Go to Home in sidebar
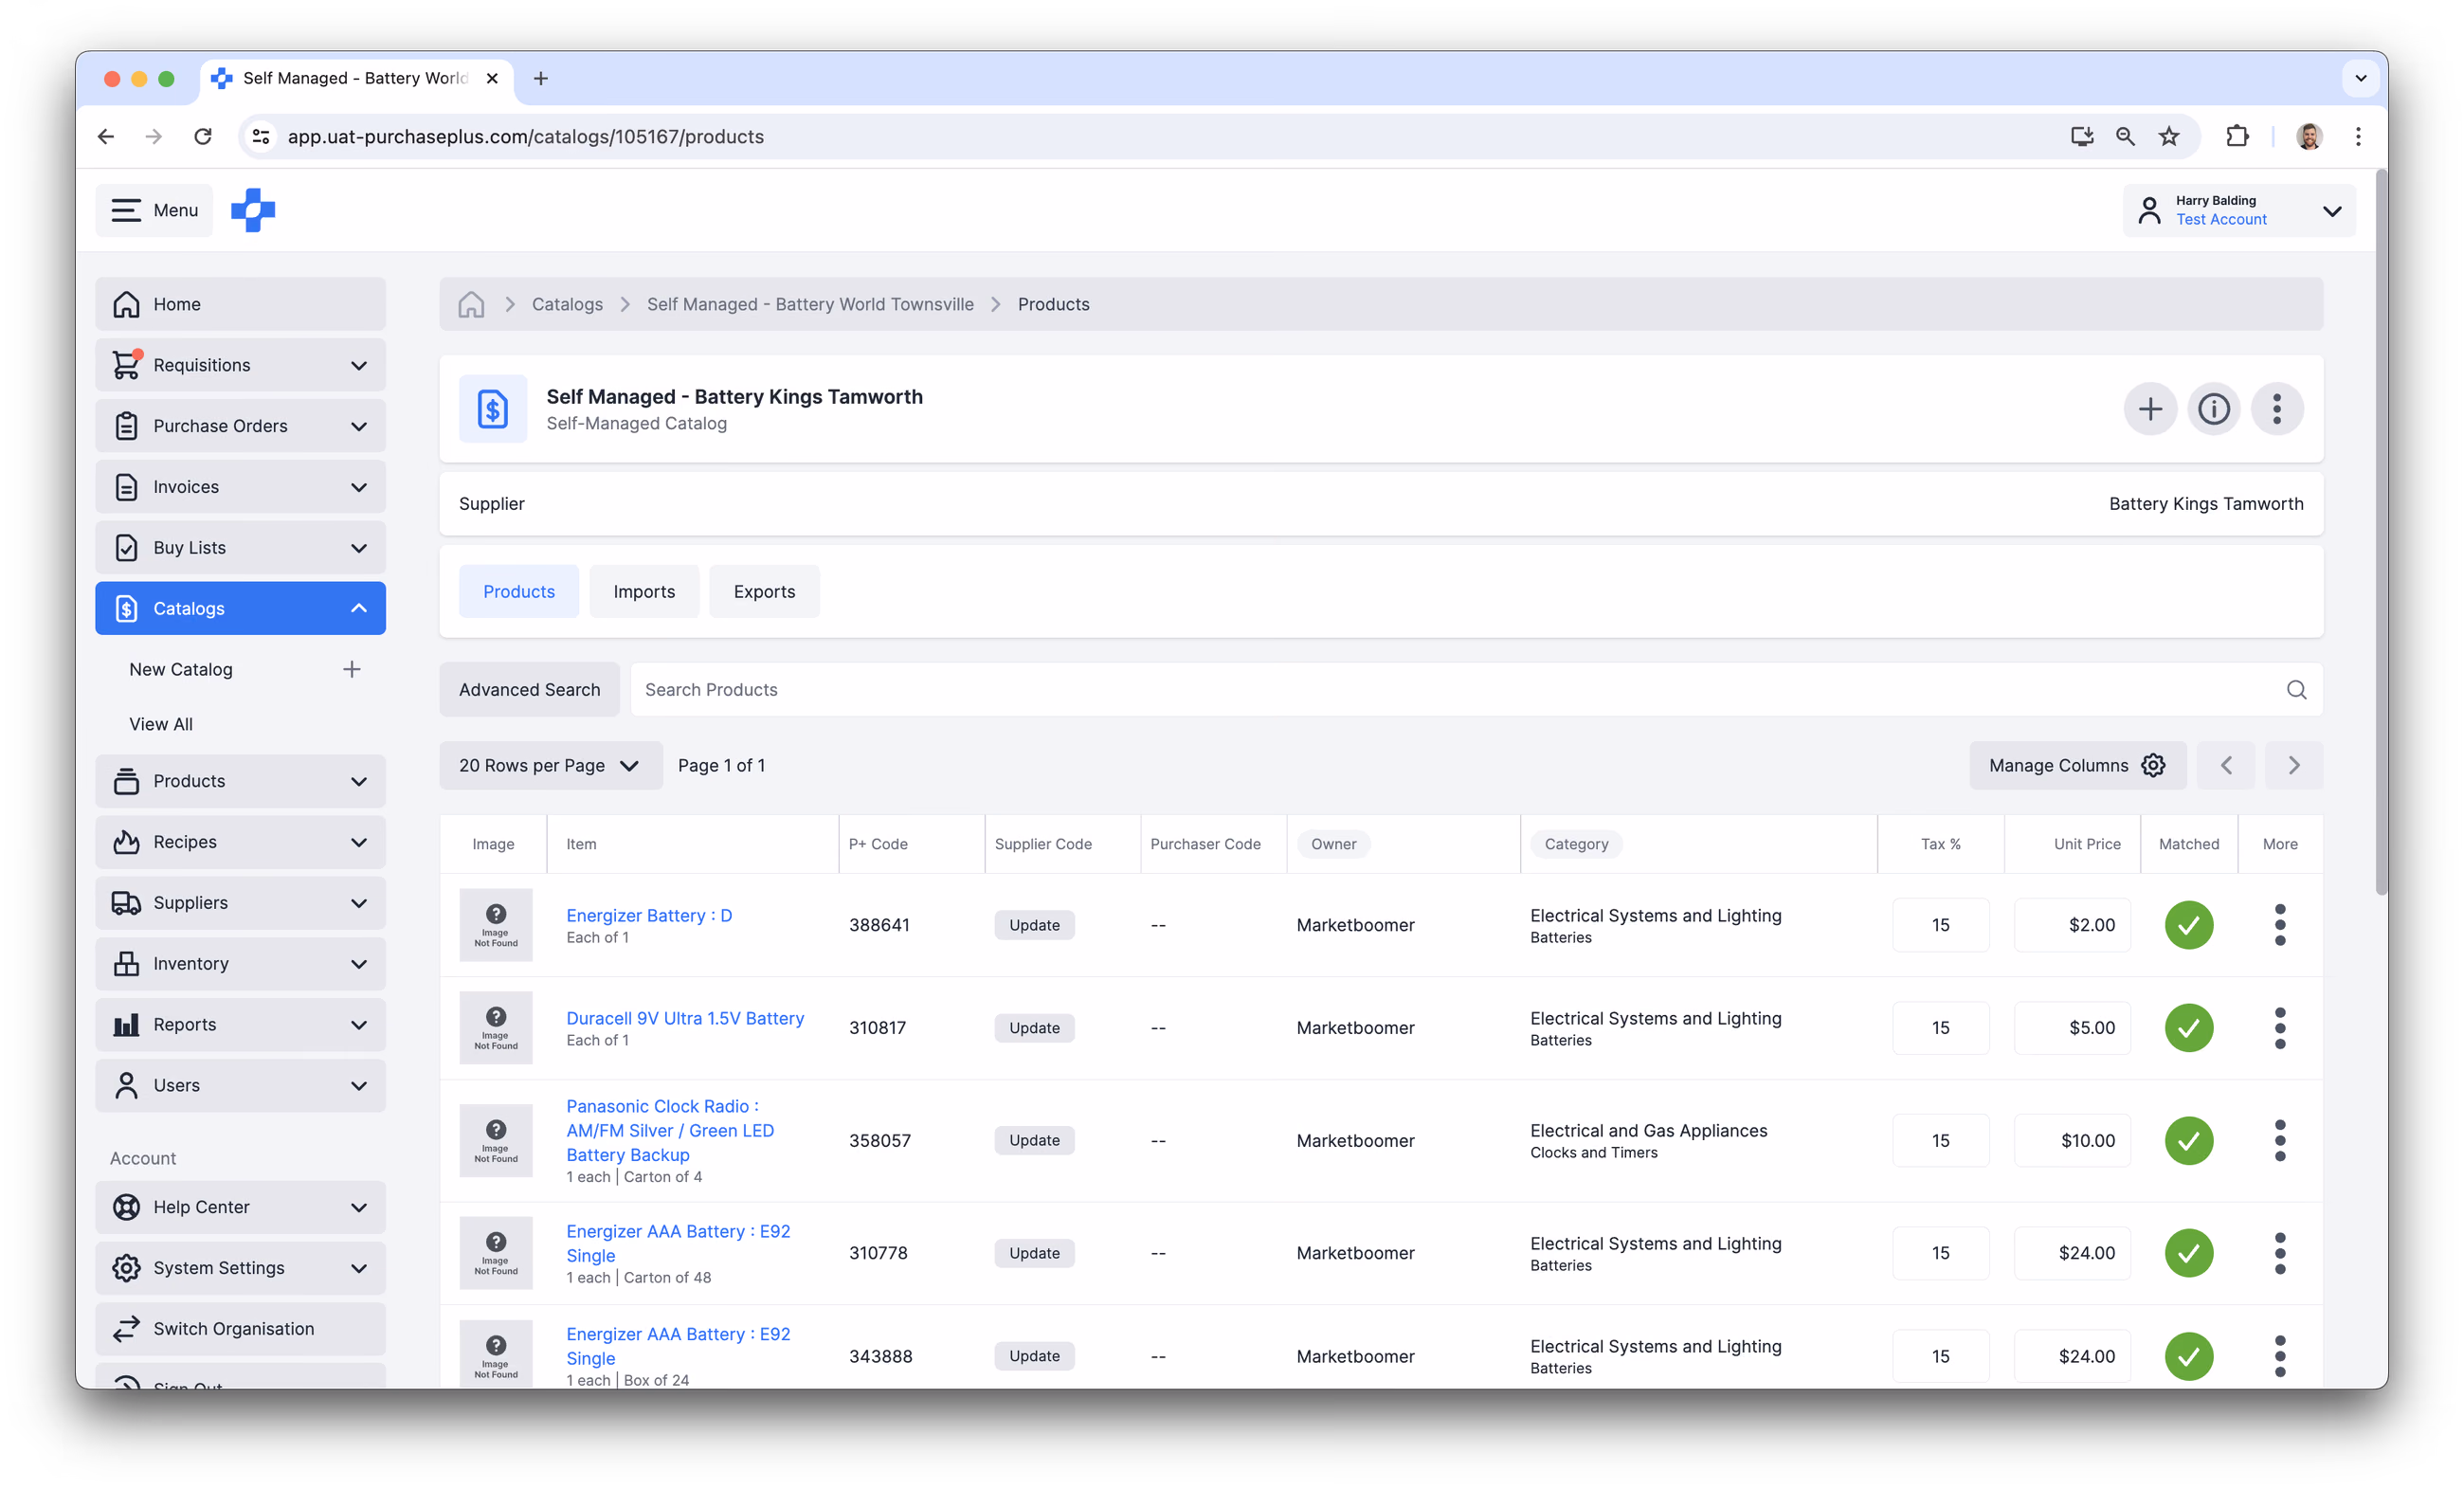The height and width of the screenshot is (1489, 2464). point(240,304)
